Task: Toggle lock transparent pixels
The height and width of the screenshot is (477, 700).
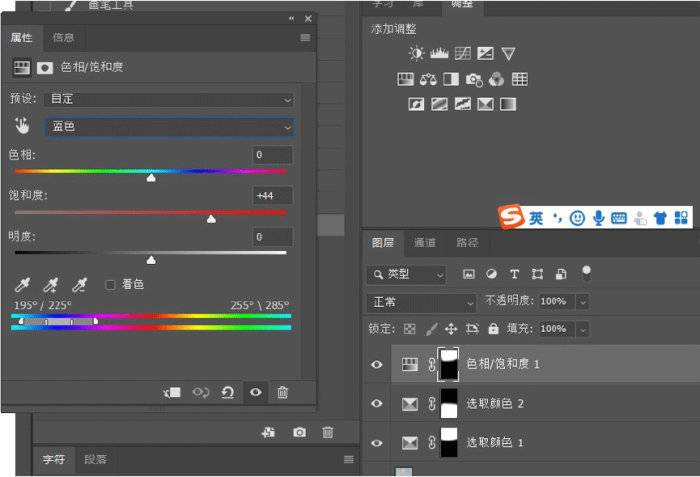Action: pyautogui.click(x=409, y=329)
